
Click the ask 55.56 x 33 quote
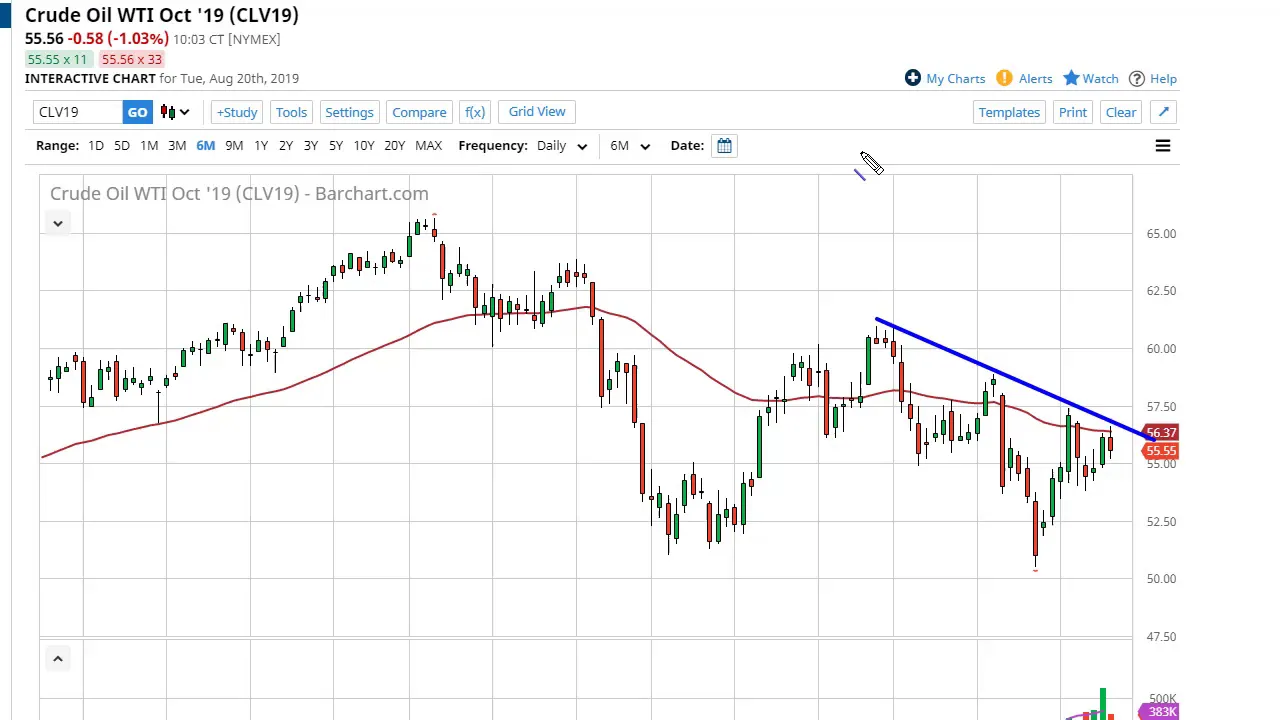(131, 59)
